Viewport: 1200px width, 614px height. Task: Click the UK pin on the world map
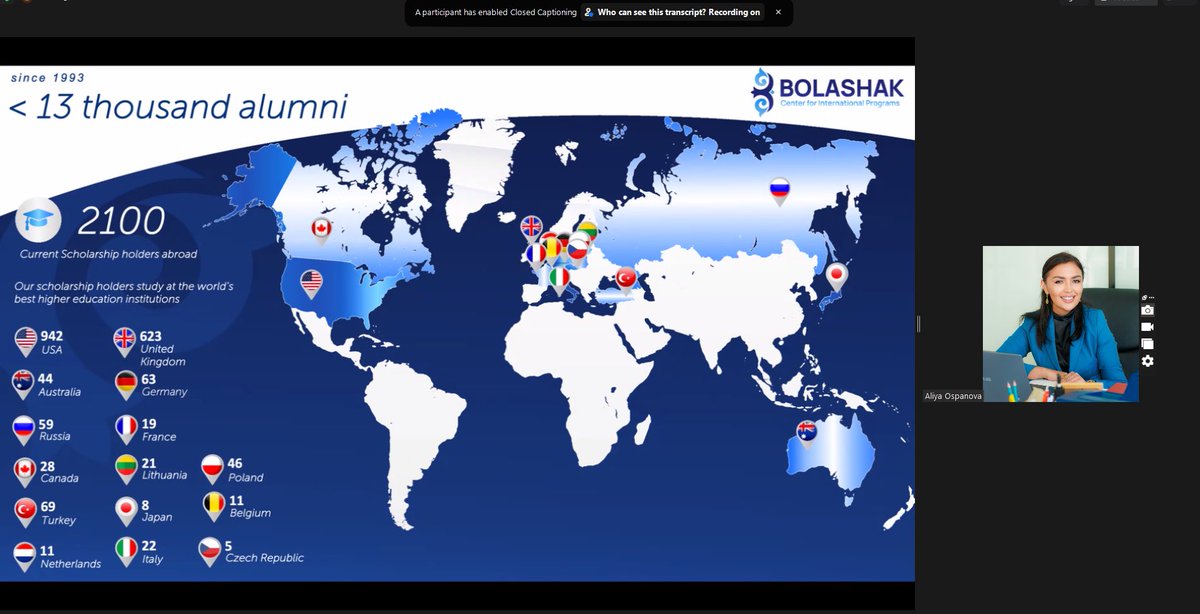pos(532,230)
